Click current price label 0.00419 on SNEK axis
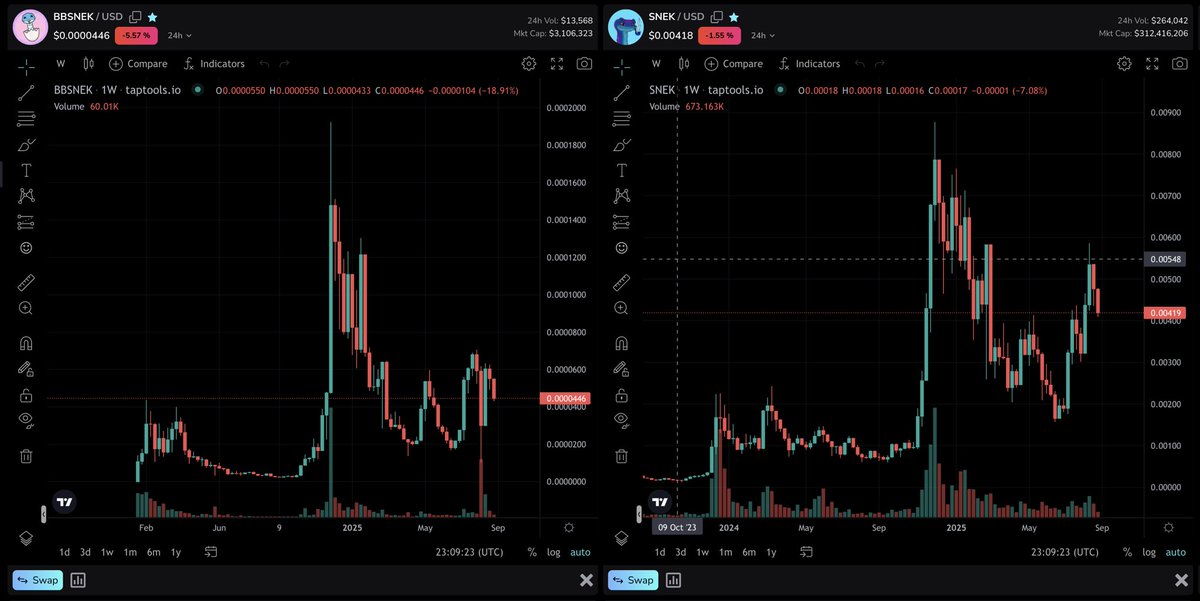 click(x=1165, y=313)
